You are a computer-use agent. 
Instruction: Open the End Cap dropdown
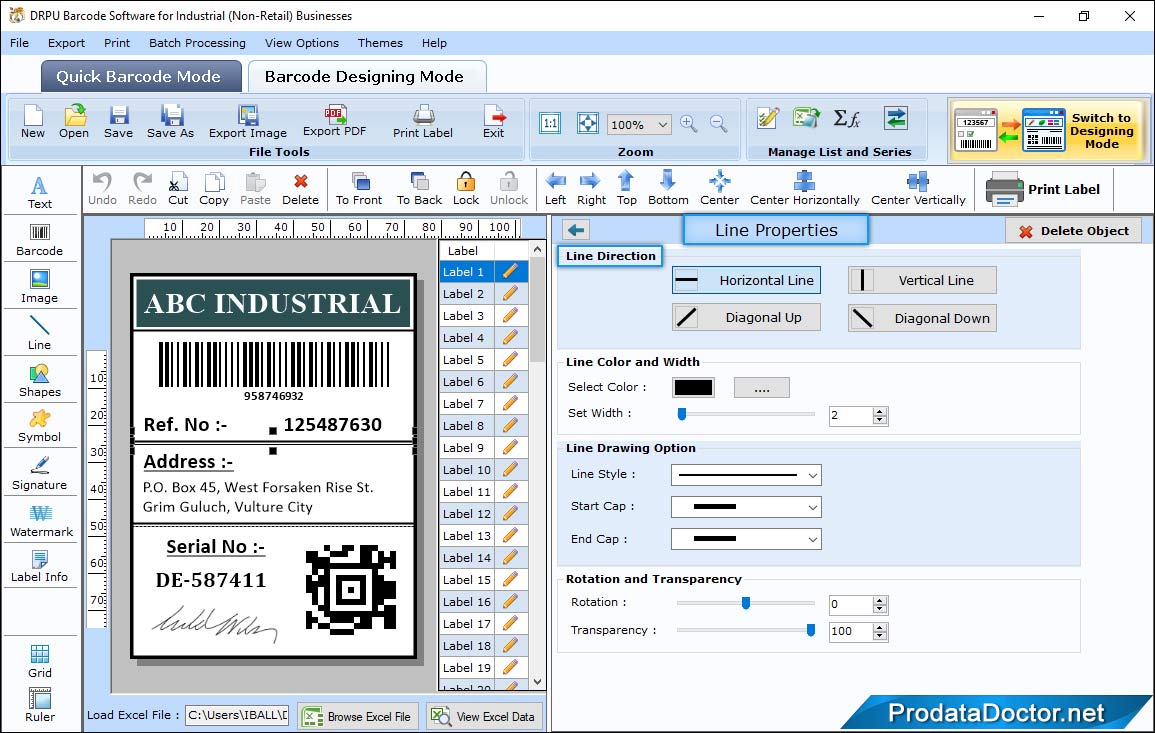pyautogui.click(x=746, y=539)
